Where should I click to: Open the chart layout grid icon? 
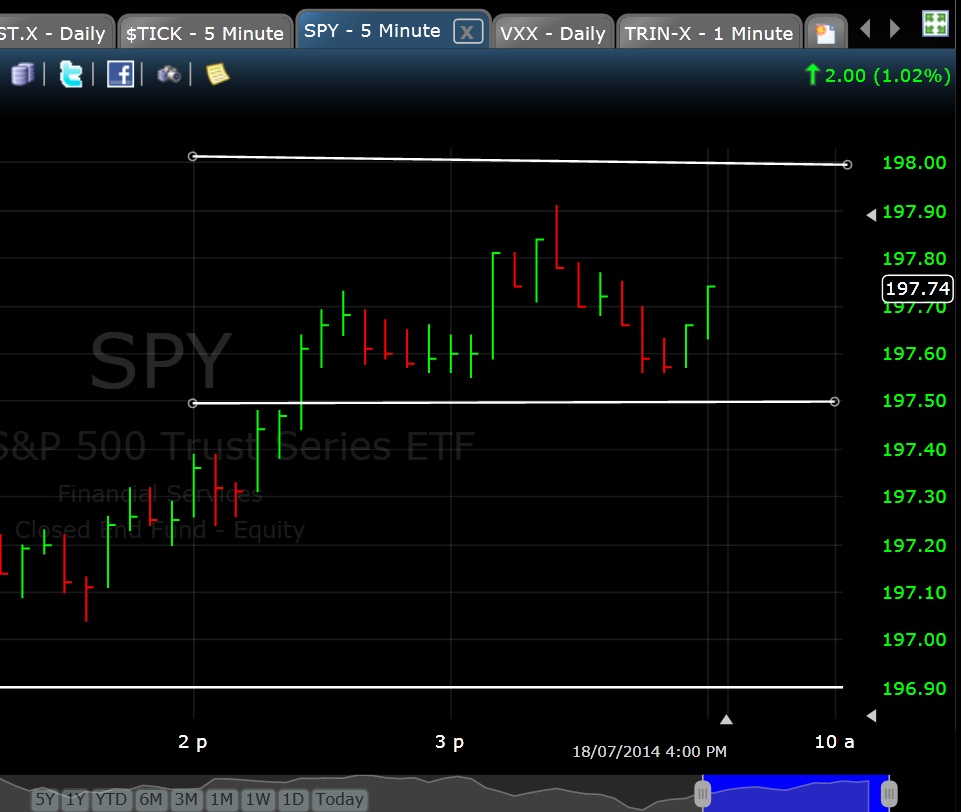[935, 24]
